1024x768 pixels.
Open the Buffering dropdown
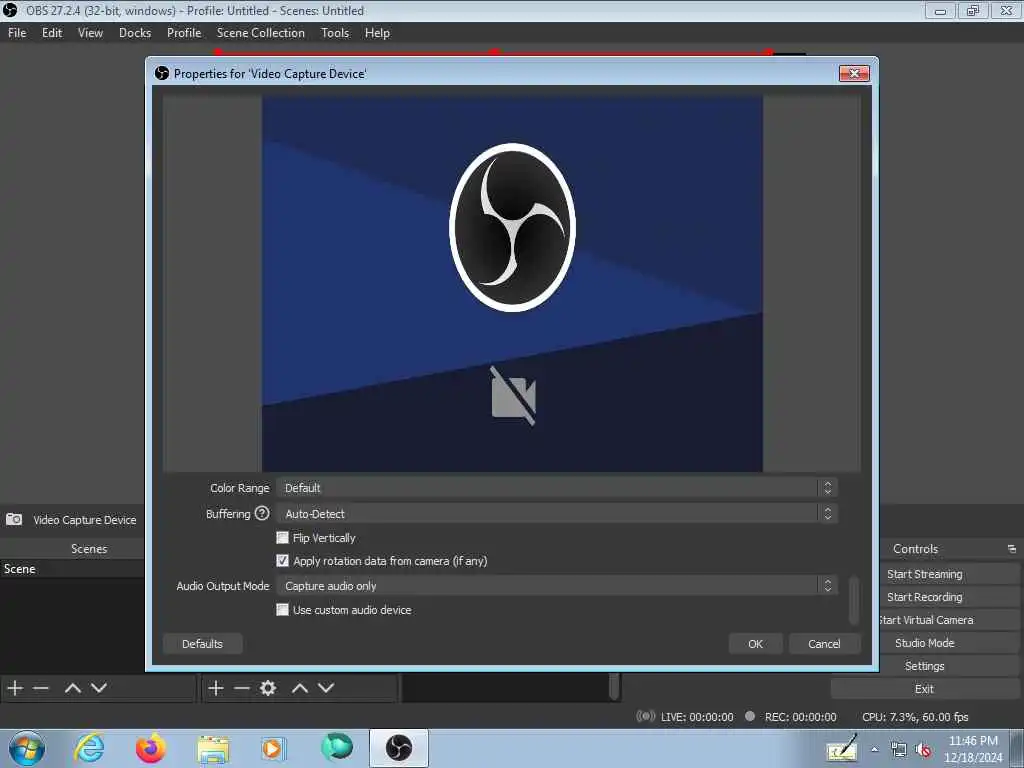click(557, 513)
